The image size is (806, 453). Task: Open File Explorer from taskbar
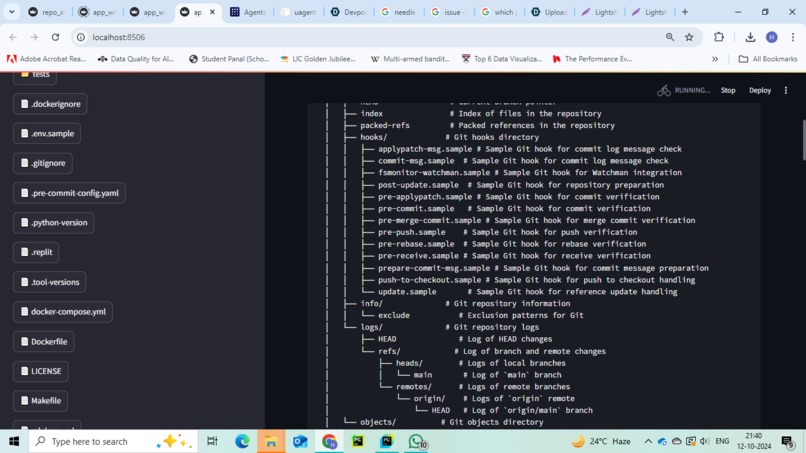tap(271, 442)
